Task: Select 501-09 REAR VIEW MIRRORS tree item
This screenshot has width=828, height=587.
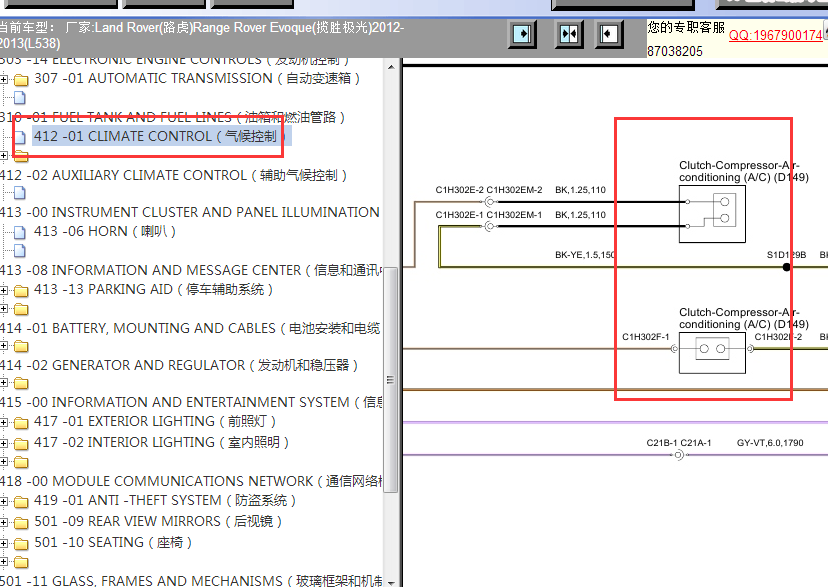Action: (158, 522)
